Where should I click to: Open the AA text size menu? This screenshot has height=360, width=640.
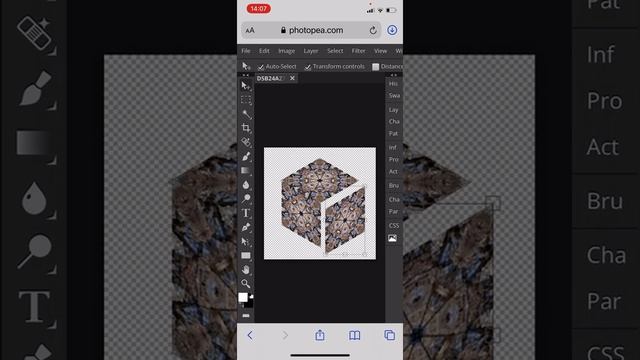(250, 30)
